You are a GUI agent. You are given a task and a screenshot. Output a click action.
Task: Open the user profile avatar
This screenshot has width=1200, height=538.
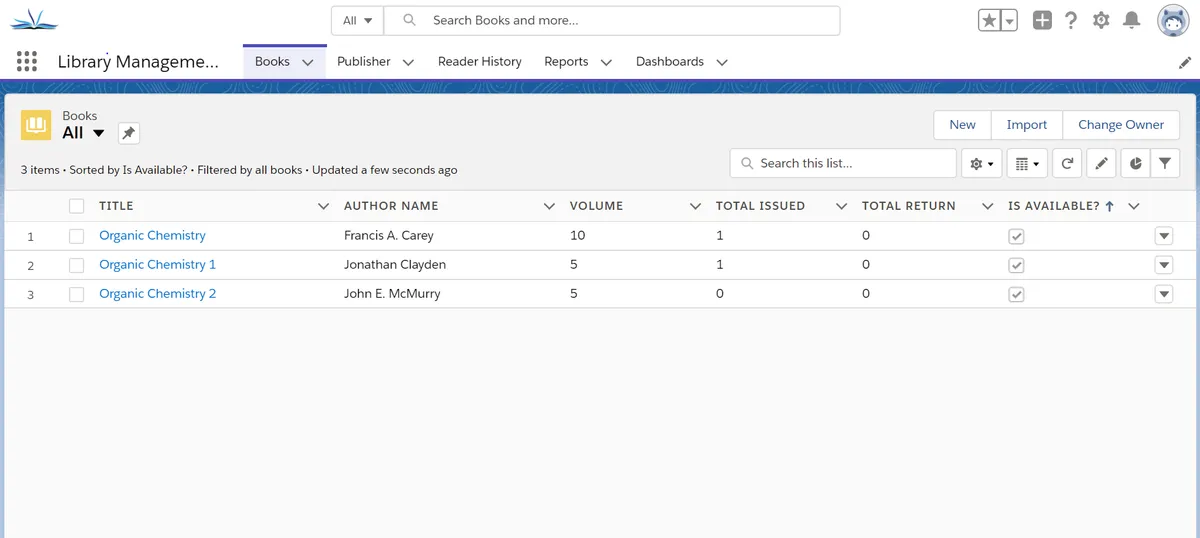1173,20
